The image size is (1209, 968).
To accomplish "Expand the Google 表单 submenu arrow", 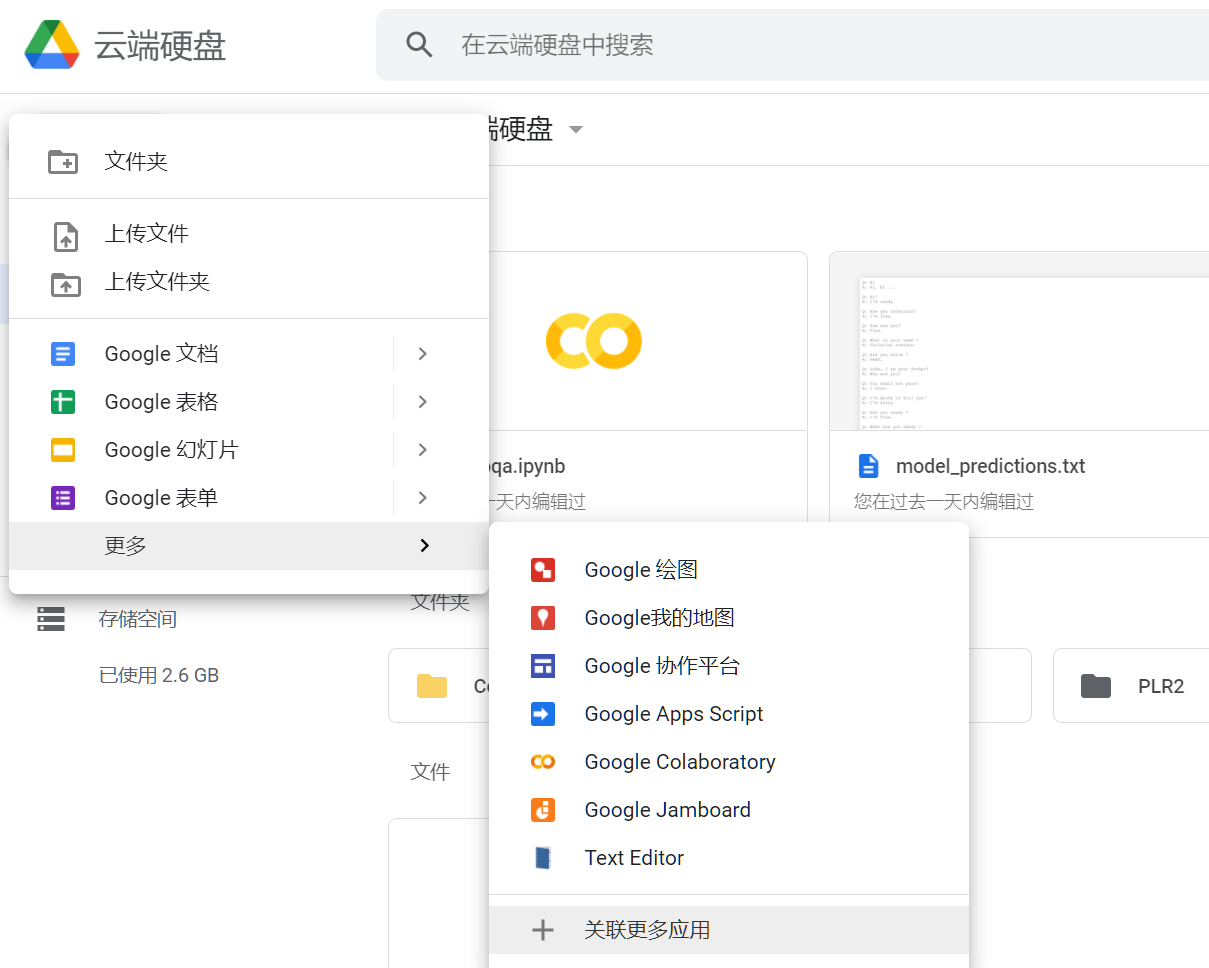I will pos(423,498).
